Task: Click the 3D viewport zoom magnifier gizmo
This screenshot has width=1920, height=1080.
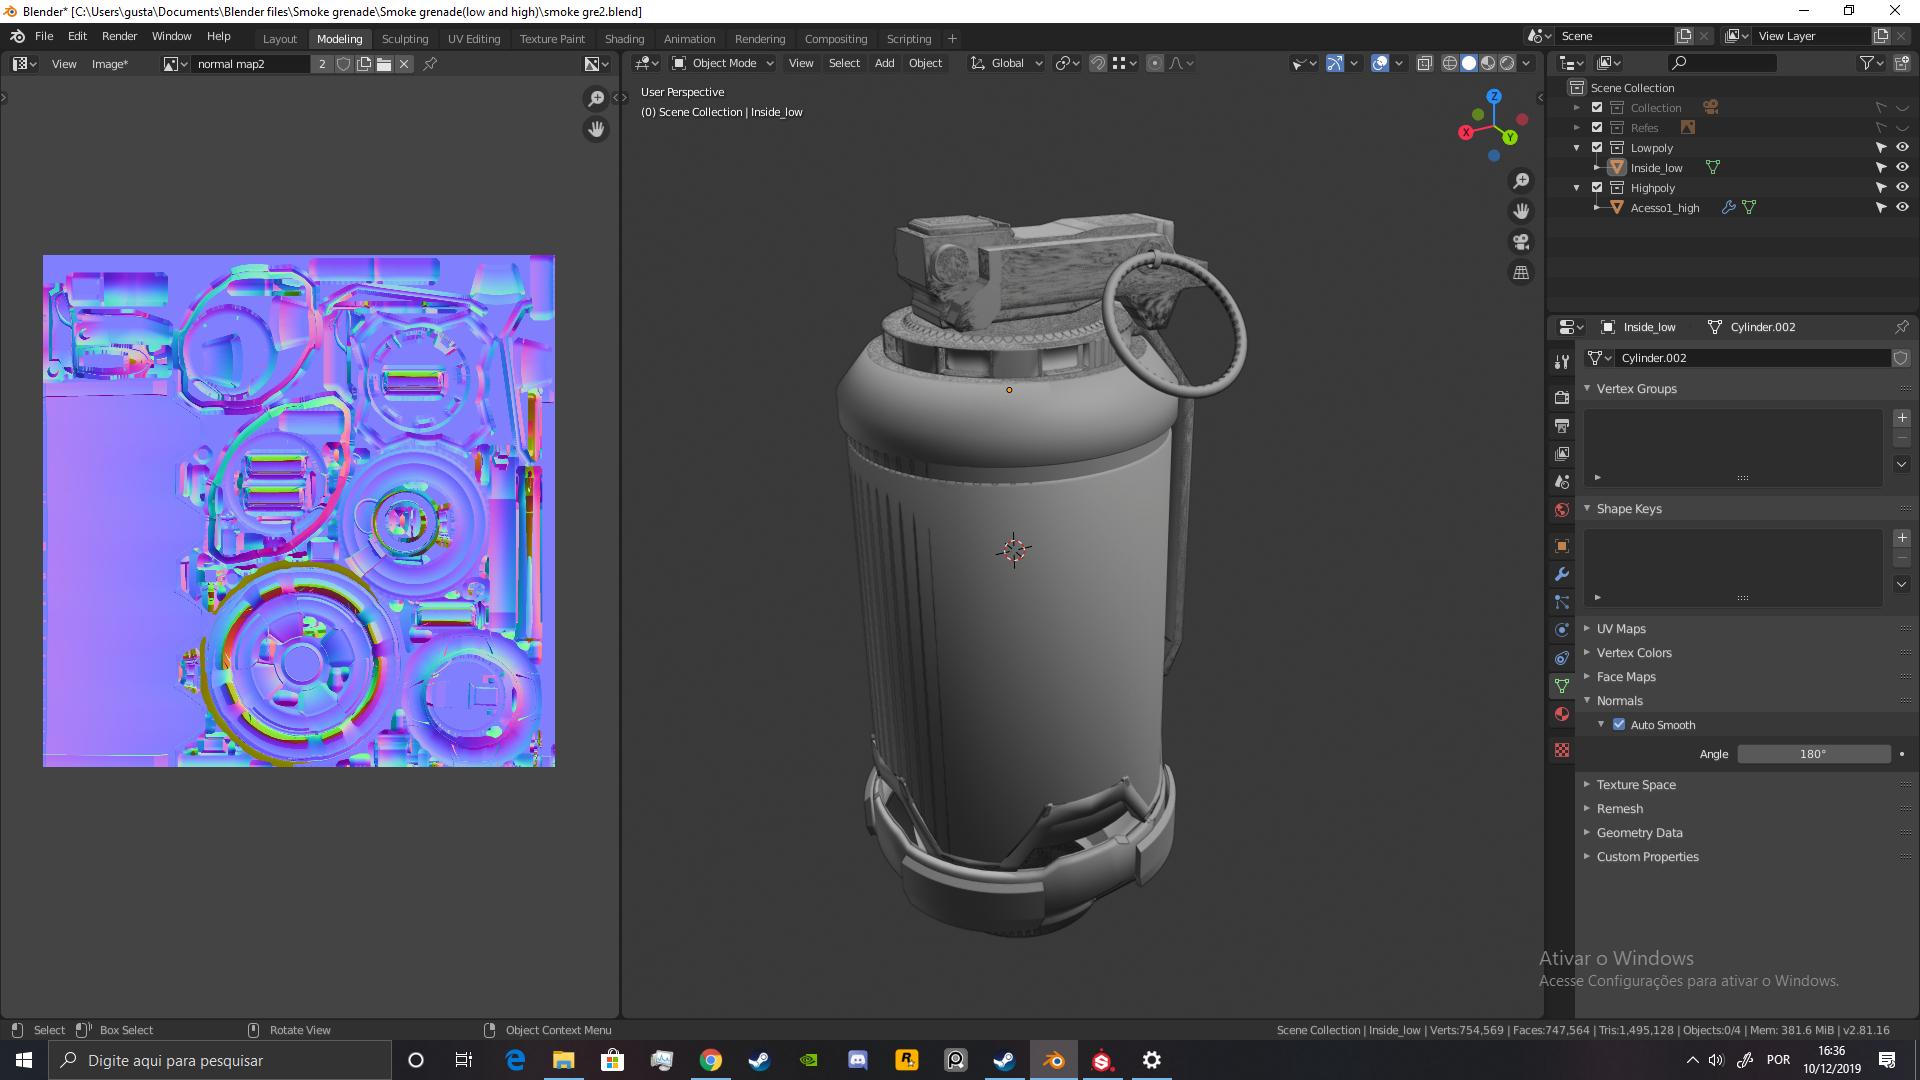Action: [x=1521, y=181]
